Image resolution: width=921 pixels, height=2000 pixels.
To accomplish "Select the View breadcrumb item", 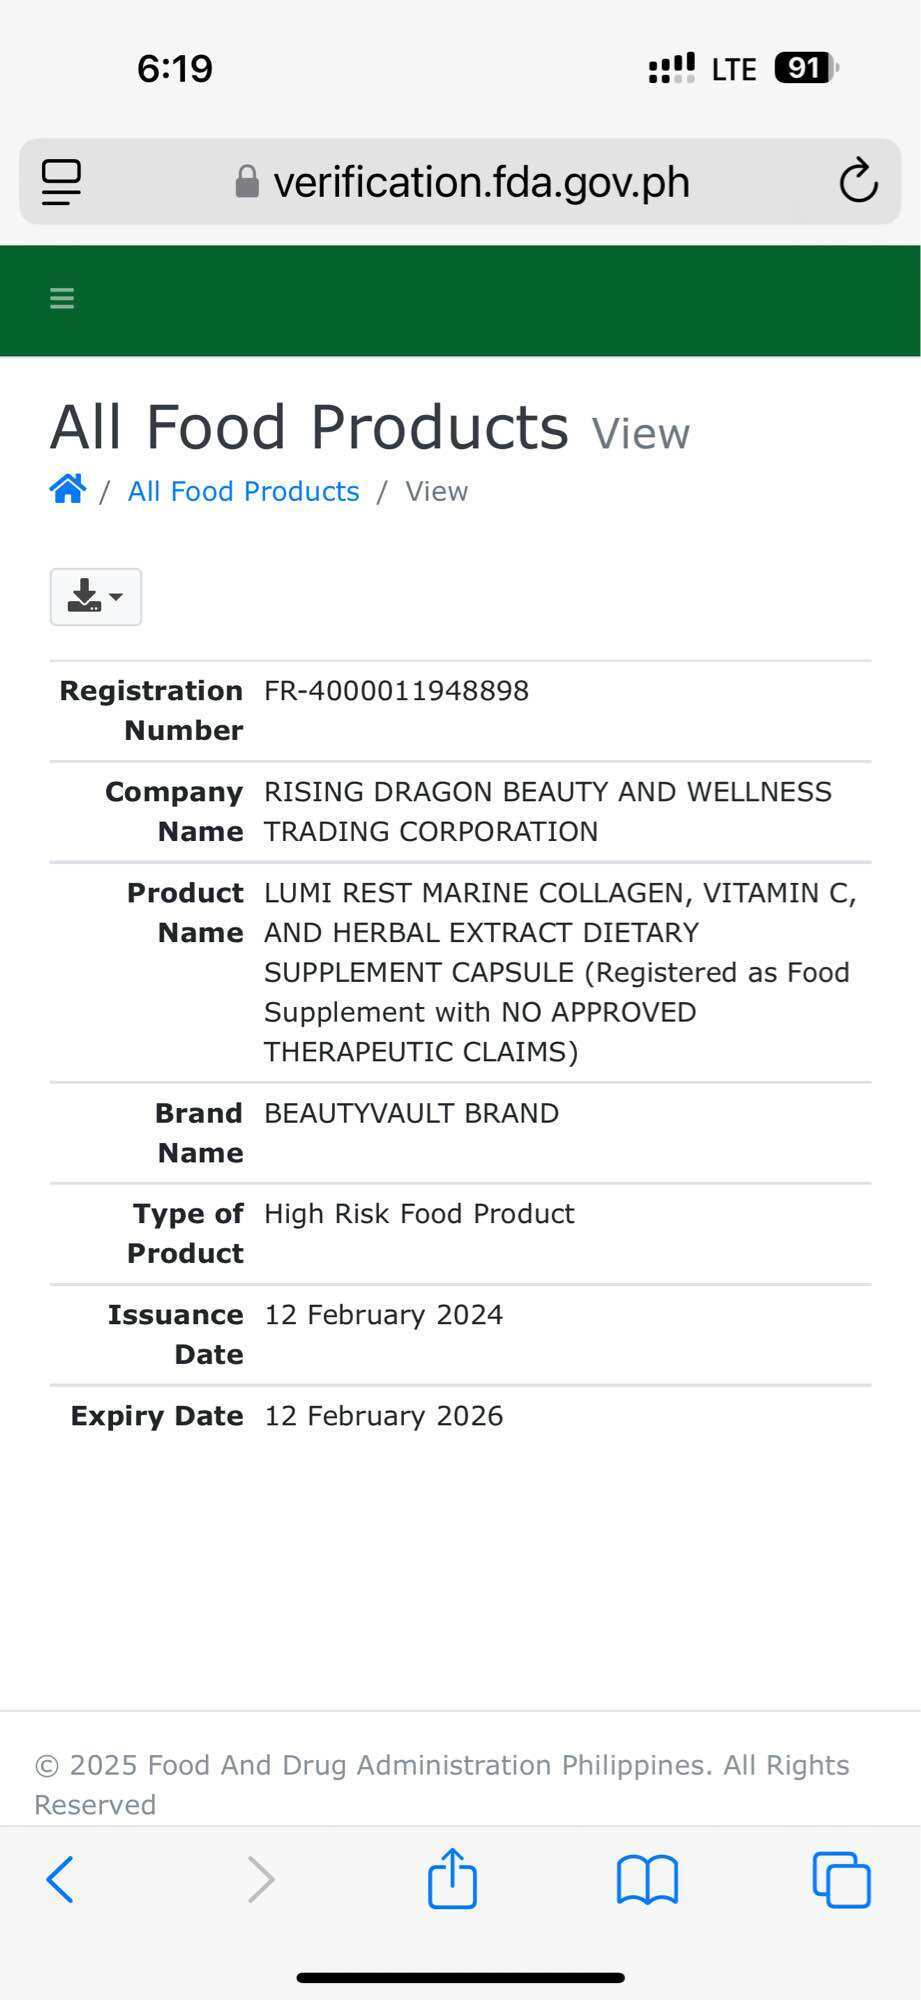I will coord(436,491).
